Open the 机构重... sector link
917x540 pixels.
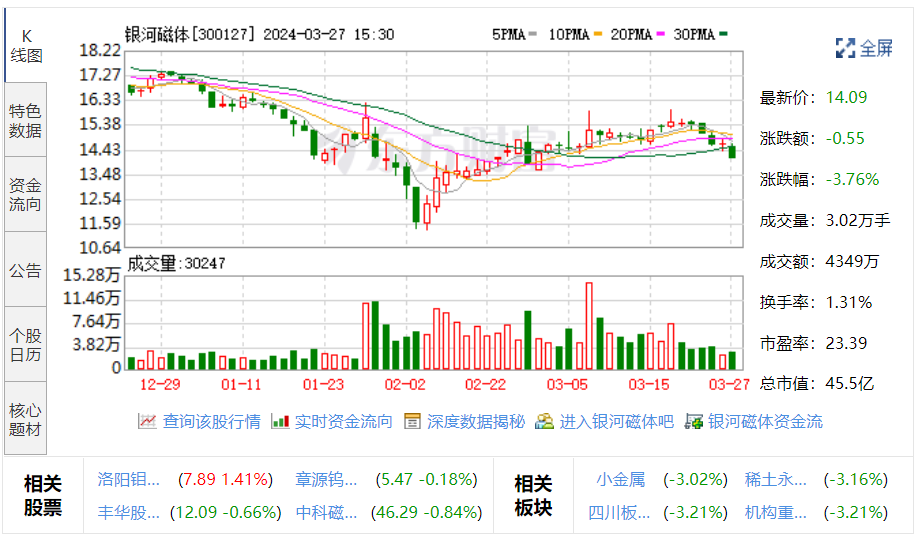[775, 512]
